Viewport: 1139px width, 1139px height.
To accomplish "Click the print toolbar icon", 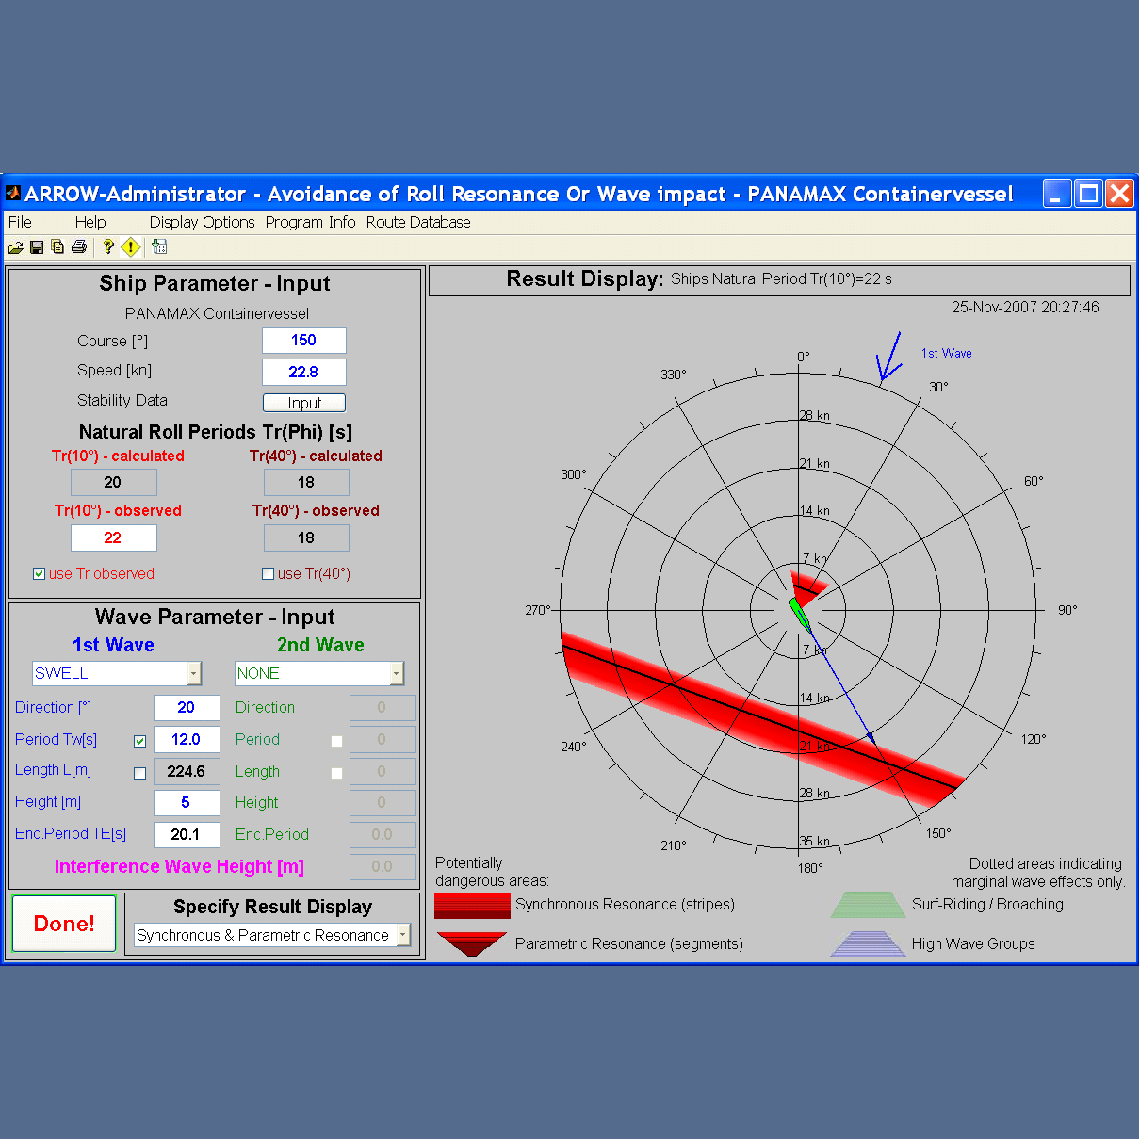I will 79,248.
